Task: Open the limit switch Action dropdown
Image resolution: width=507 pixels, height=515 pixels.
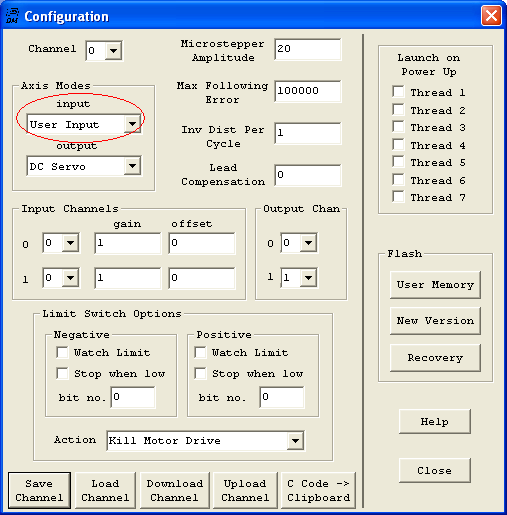Action: pyautogui.click(x=295, y=441)
